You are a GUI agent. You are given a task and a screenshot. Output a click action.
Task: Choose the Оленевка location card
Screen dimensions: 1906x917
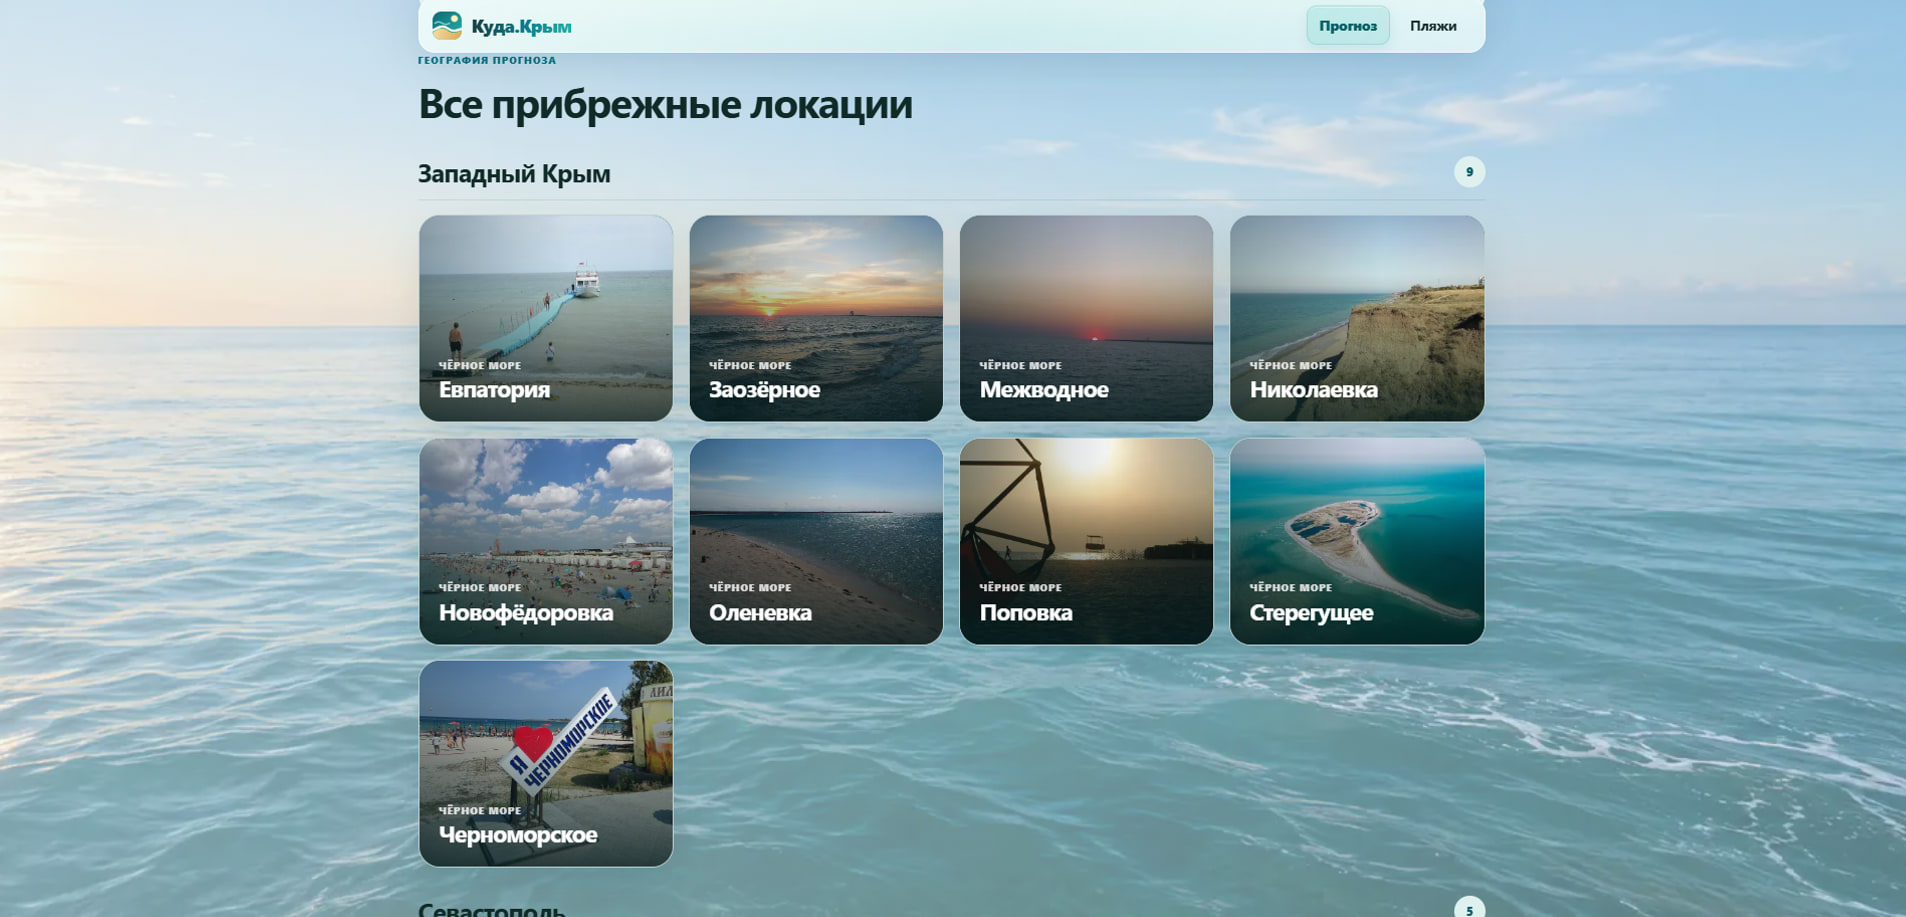coord(816,541)
